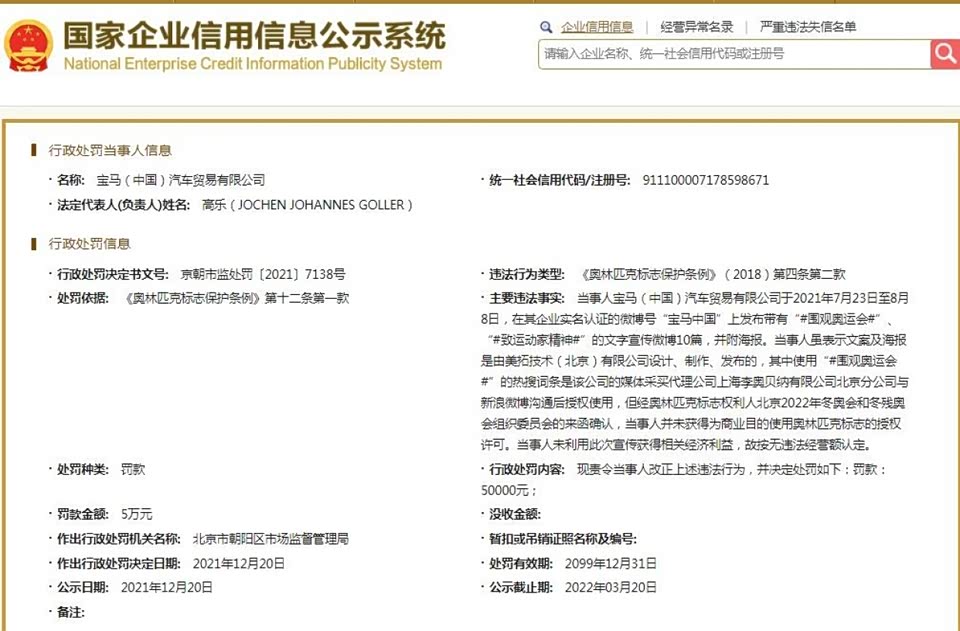Click the small magnifier beside 企业信用信息
This screenshot has width=960, height=631.
click(546, 27)
